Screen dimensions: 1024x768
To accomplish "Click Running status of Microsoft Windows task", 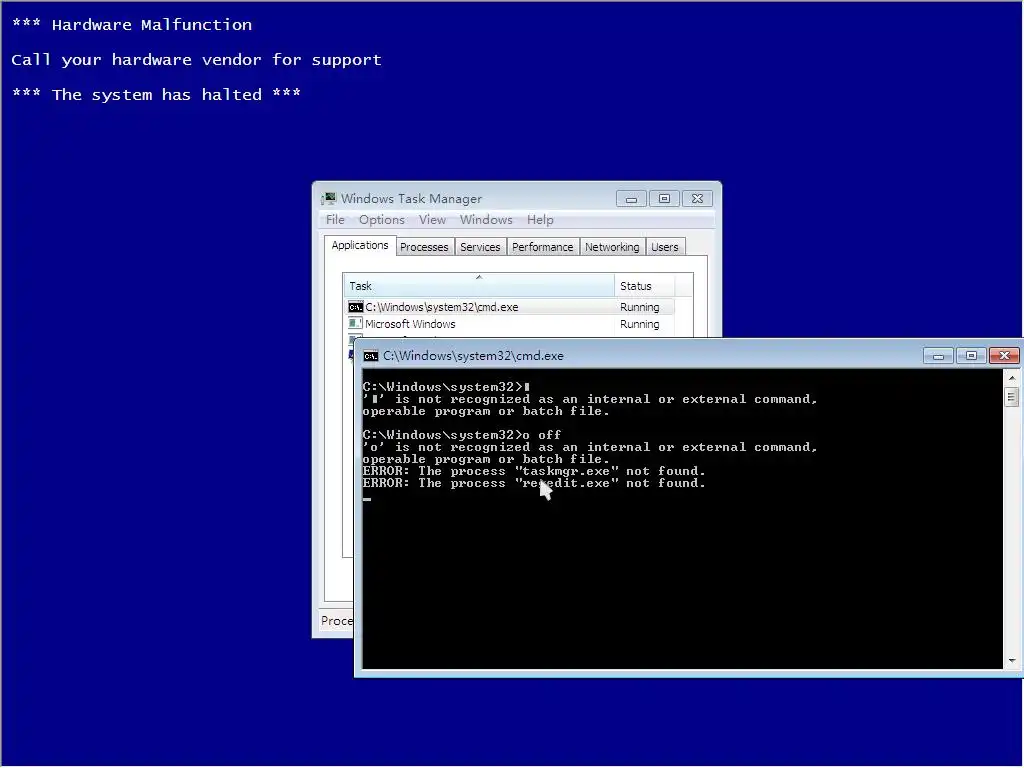I will click(639, 324).
